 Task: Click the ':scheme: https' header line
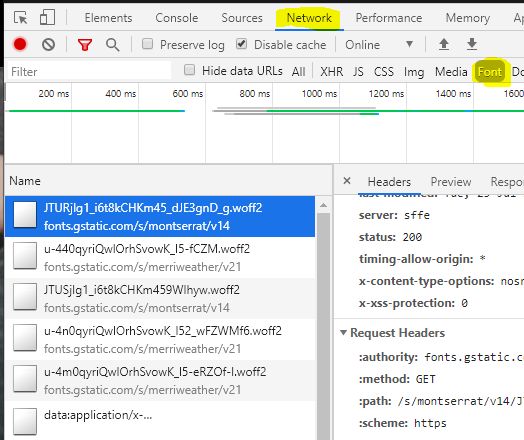[403, 423]
